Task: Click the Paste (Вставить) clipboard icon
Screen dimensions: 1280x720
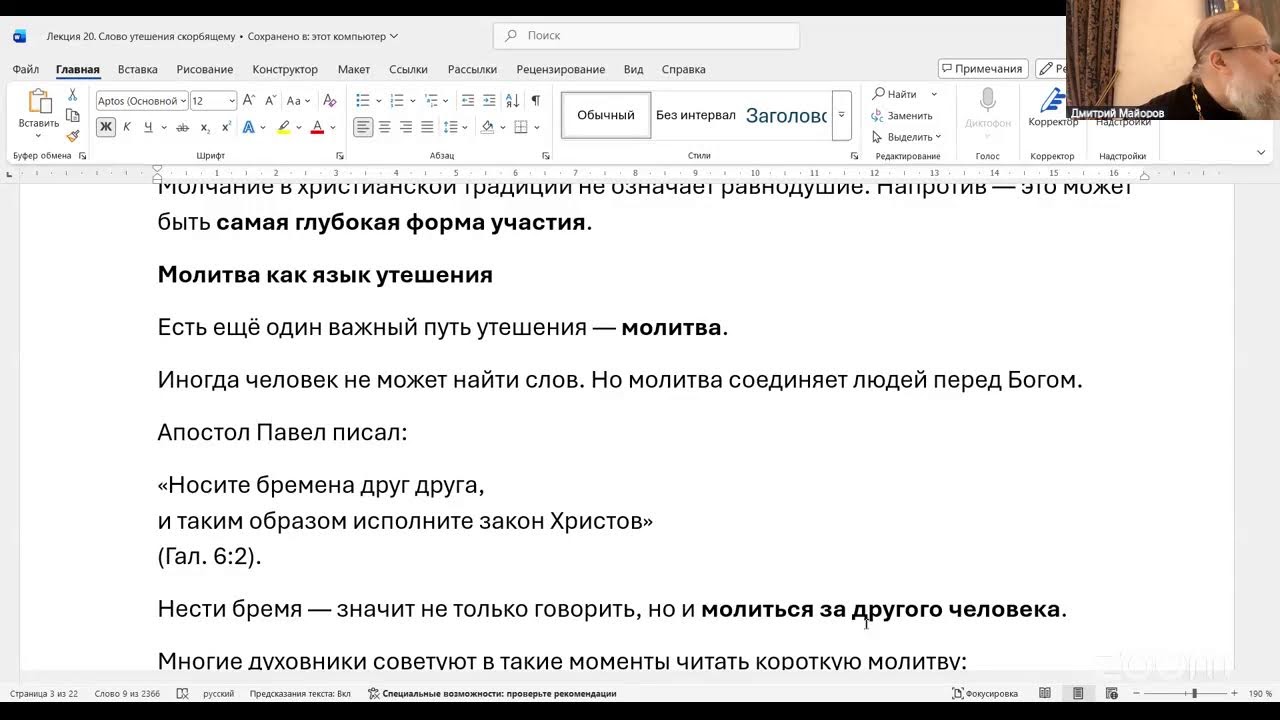Action: pyautogui.click(x=39, y=102)
